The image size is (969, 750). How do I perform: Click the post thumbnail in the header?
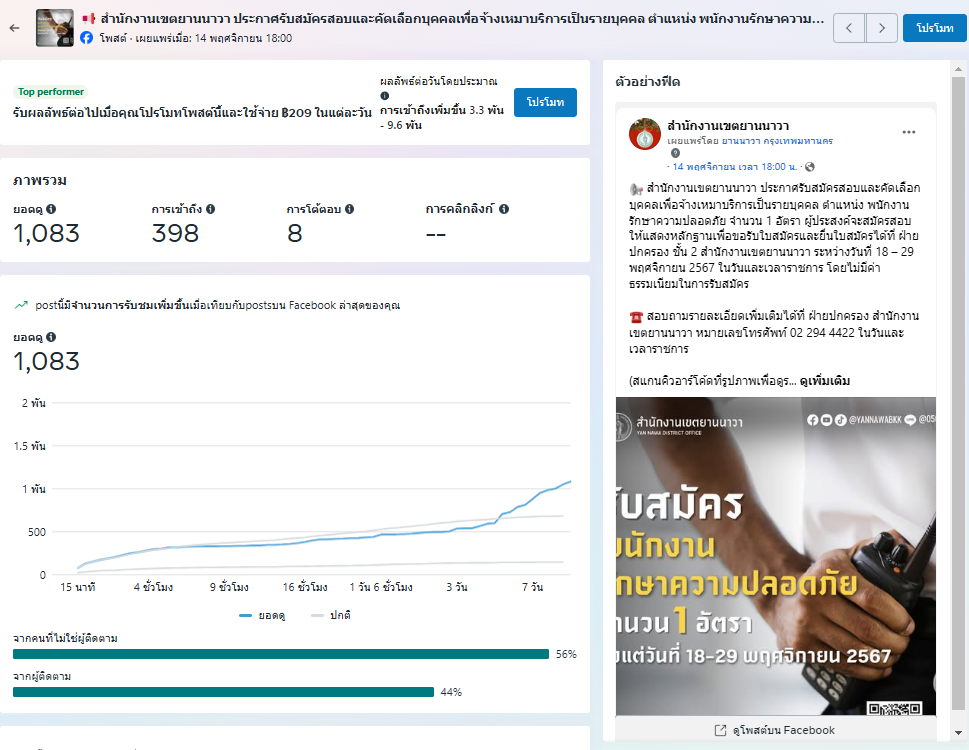pos(50,28)
